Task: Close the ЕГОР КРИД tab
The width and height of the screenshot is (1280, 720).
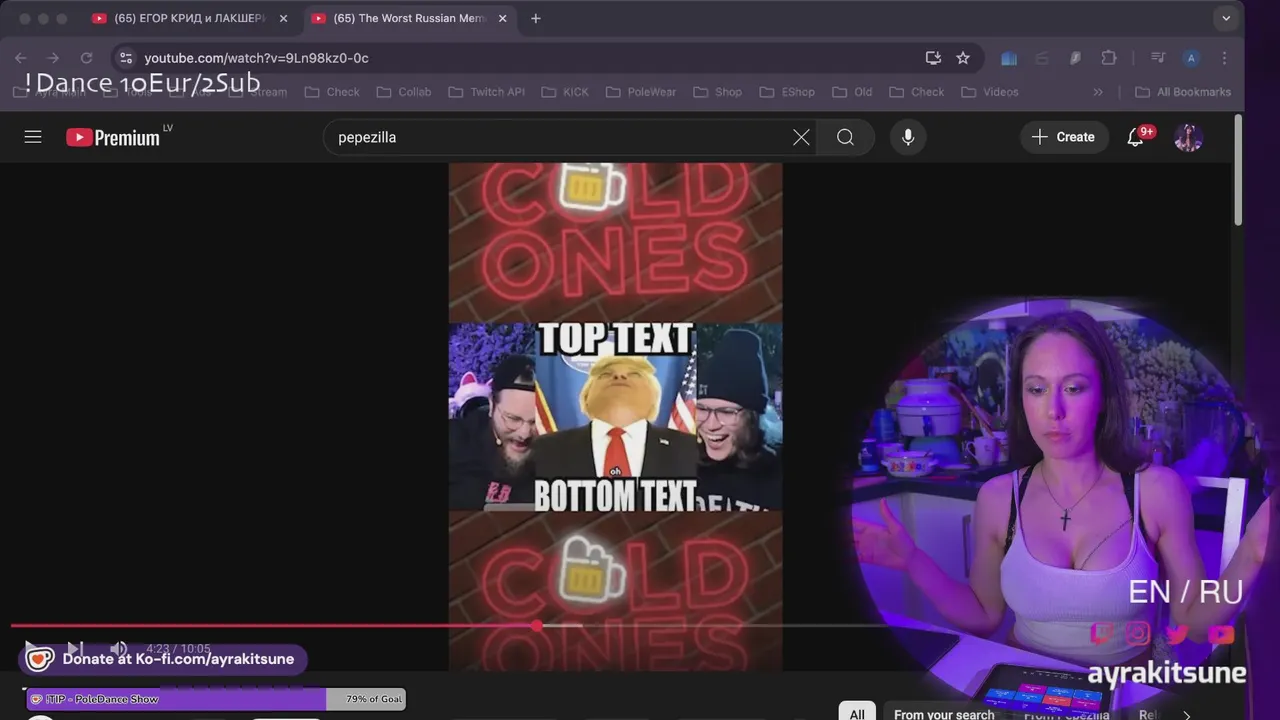Action: pyautogui.click(x=283, y=18)
